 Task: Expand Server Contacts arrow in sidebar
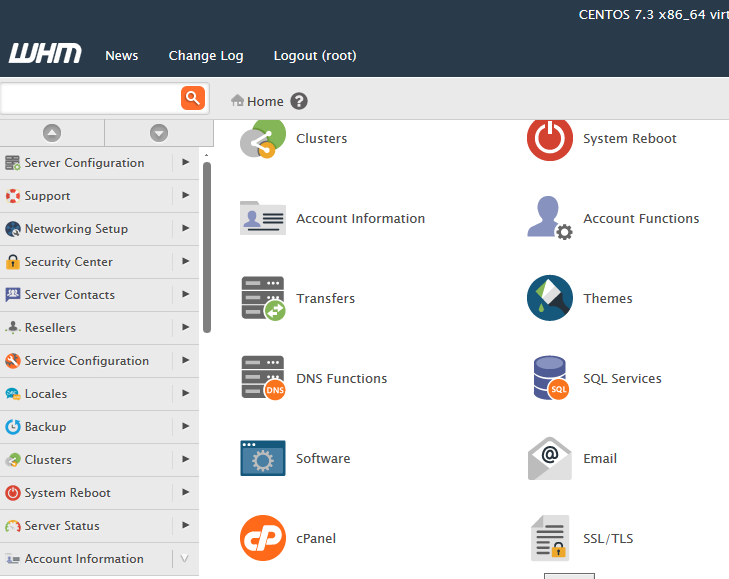coord(186,294)
